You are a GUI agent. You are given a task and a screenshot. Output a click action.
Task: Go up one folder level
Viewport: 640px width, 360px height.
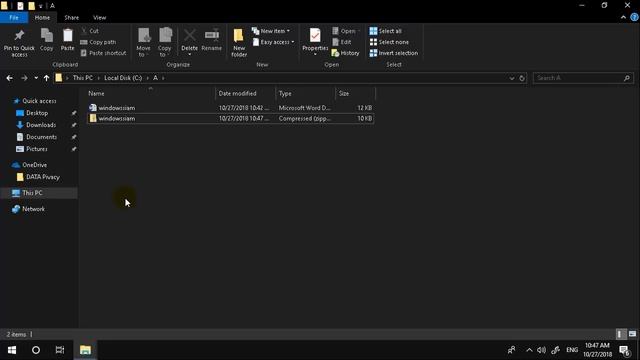(47, 78)
